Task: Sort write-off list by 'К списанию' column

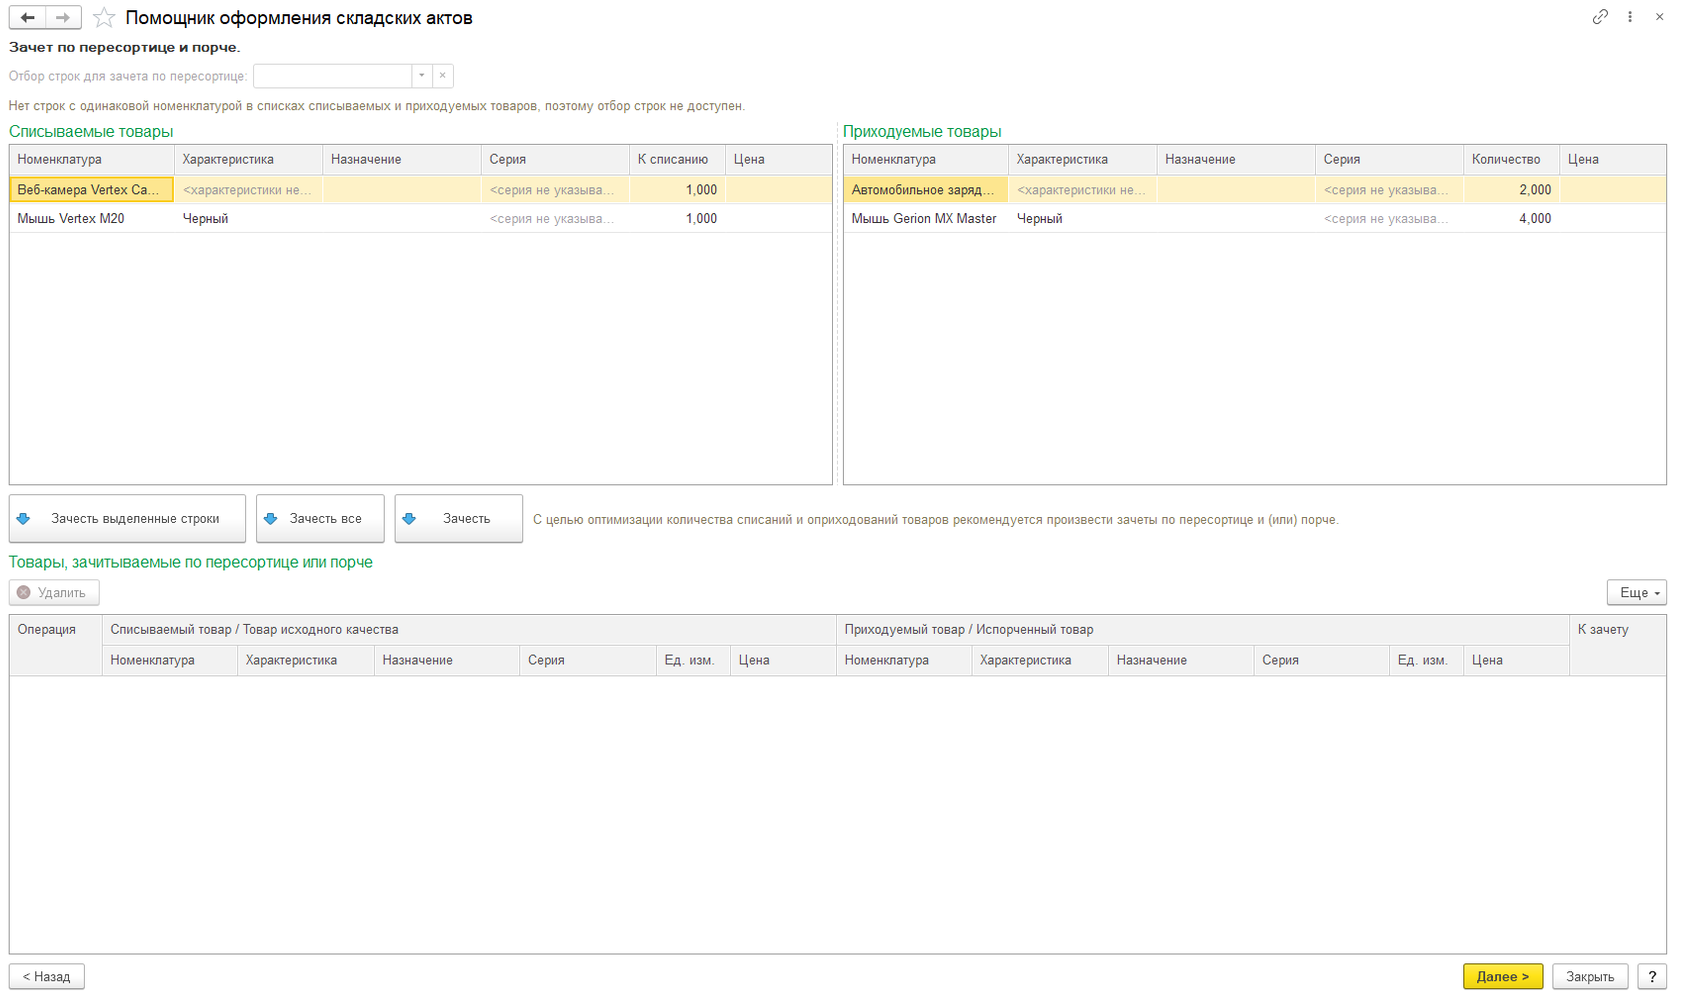Action: point(677,160)
